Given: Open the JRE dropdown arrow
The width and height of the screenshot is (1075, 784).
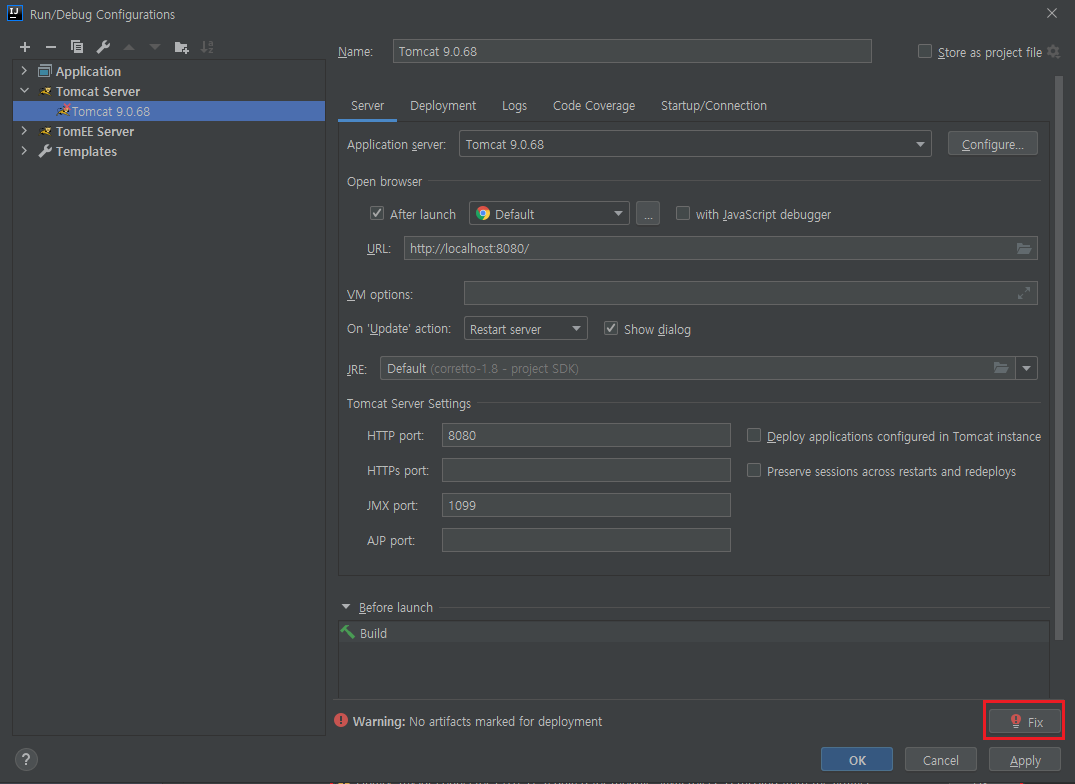Looking at the screenshot, I should 1026,368.
